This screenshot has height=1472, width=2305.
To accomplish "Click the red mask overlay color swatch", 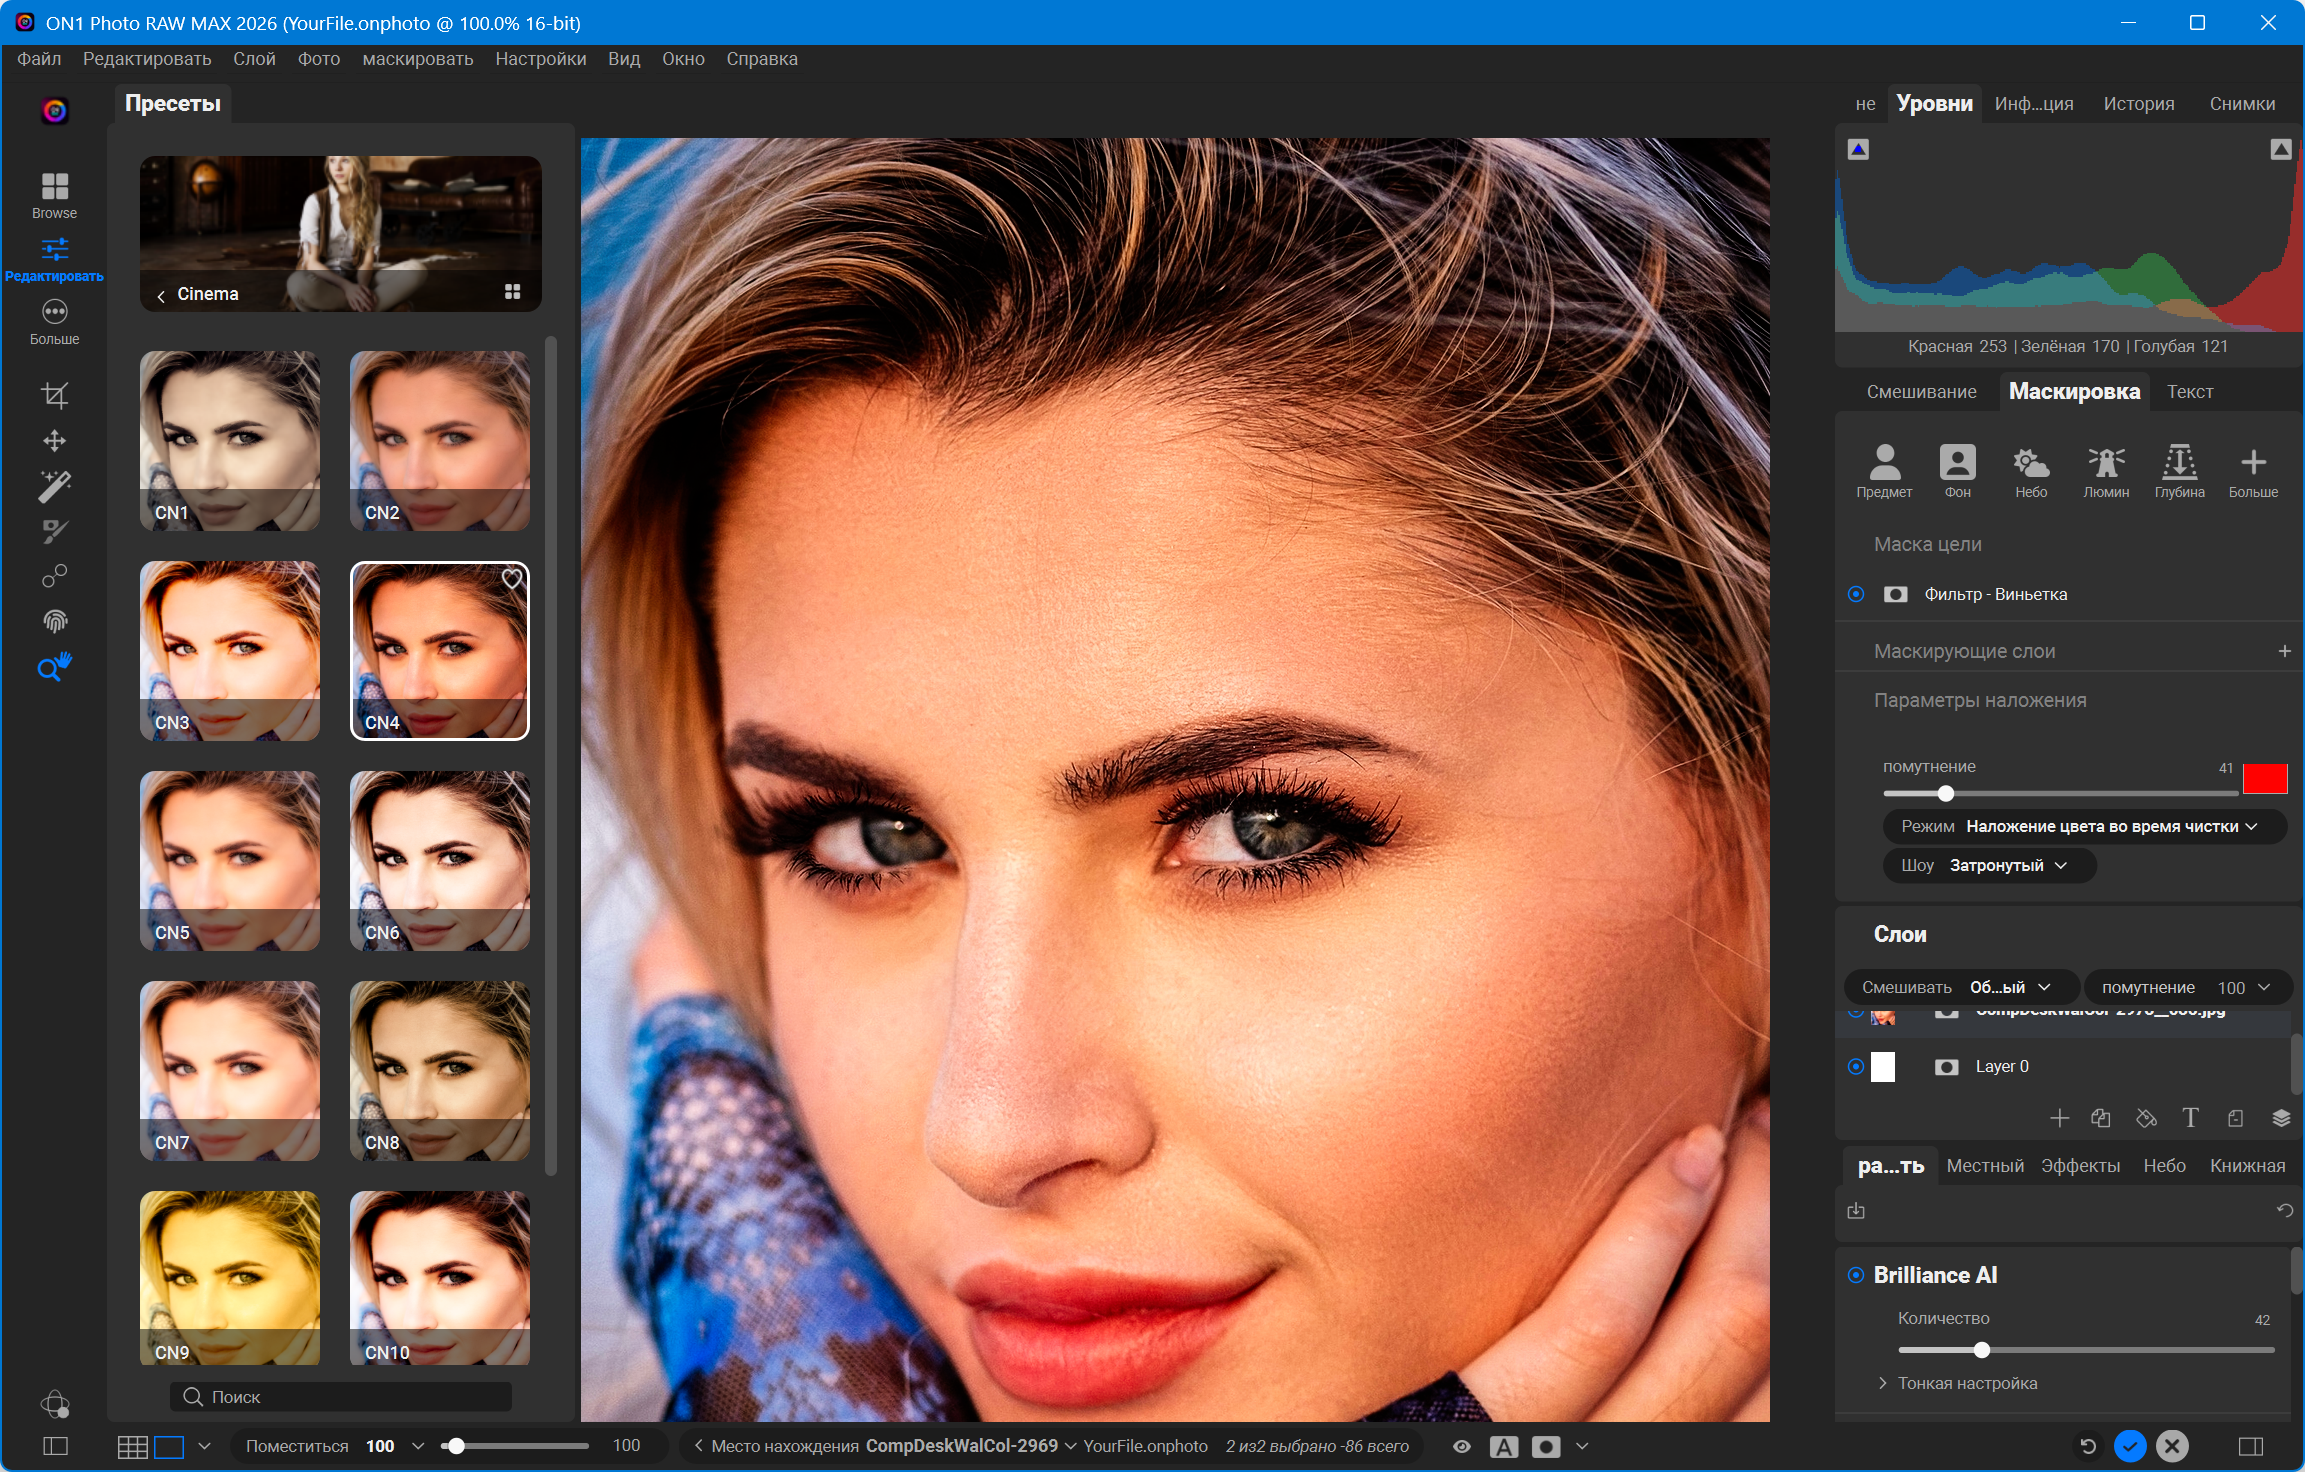I will pyautogui.click(x=2265, y=778).
